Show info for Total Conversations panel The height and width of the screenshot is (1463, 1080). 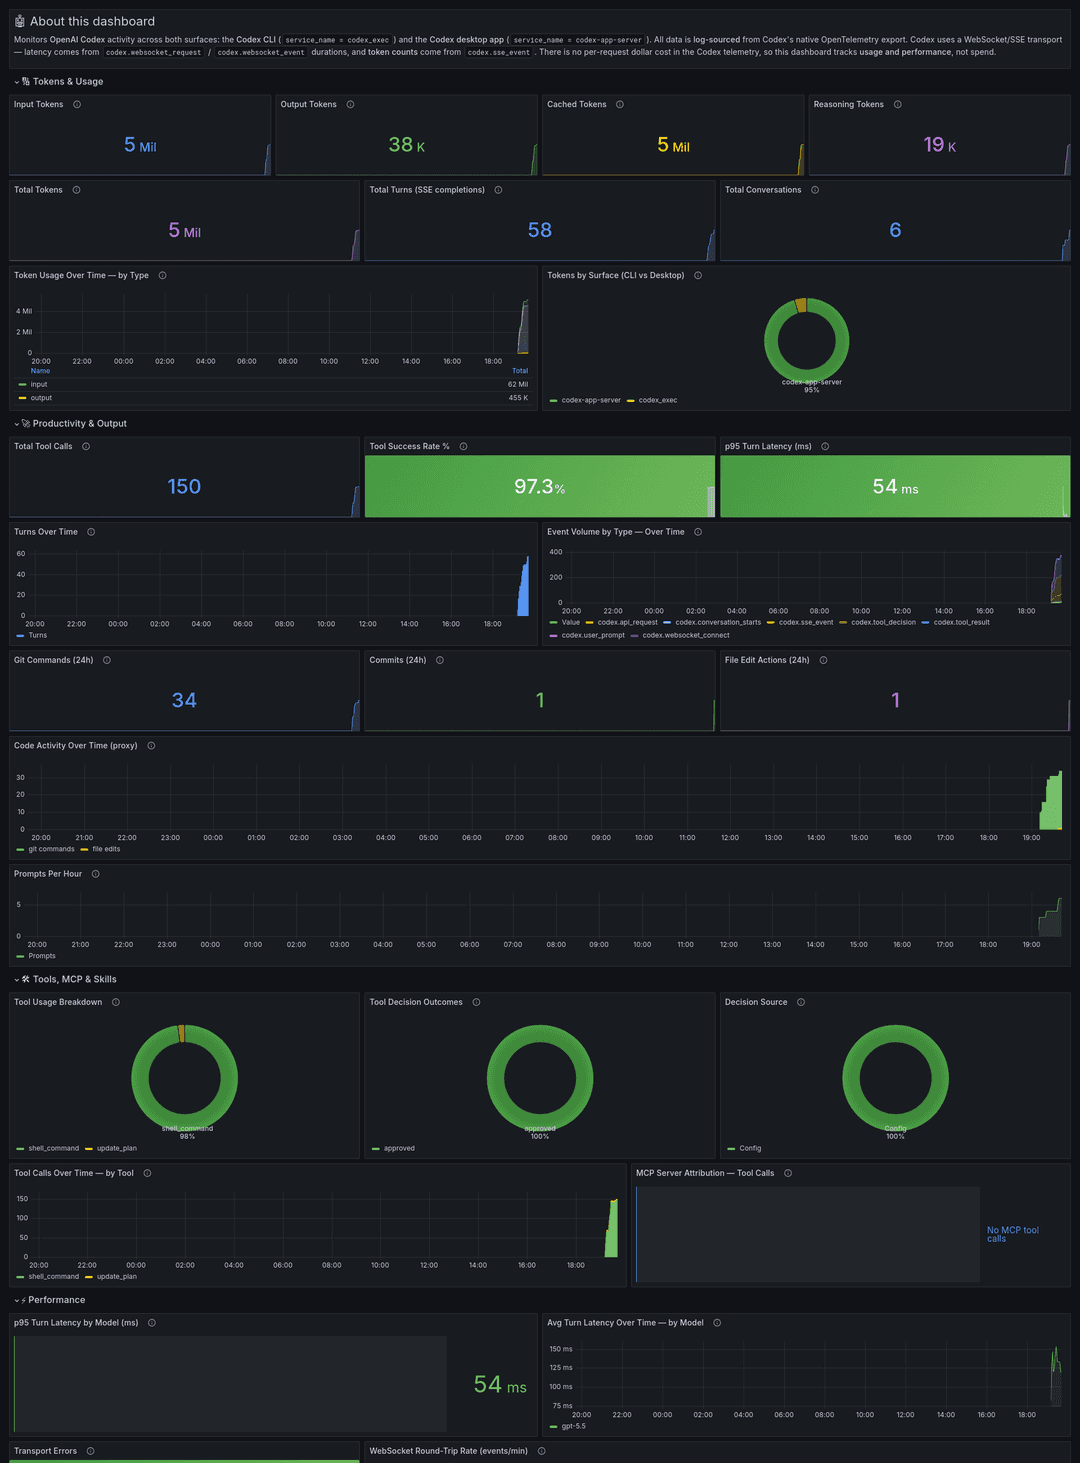pos(815,190)
